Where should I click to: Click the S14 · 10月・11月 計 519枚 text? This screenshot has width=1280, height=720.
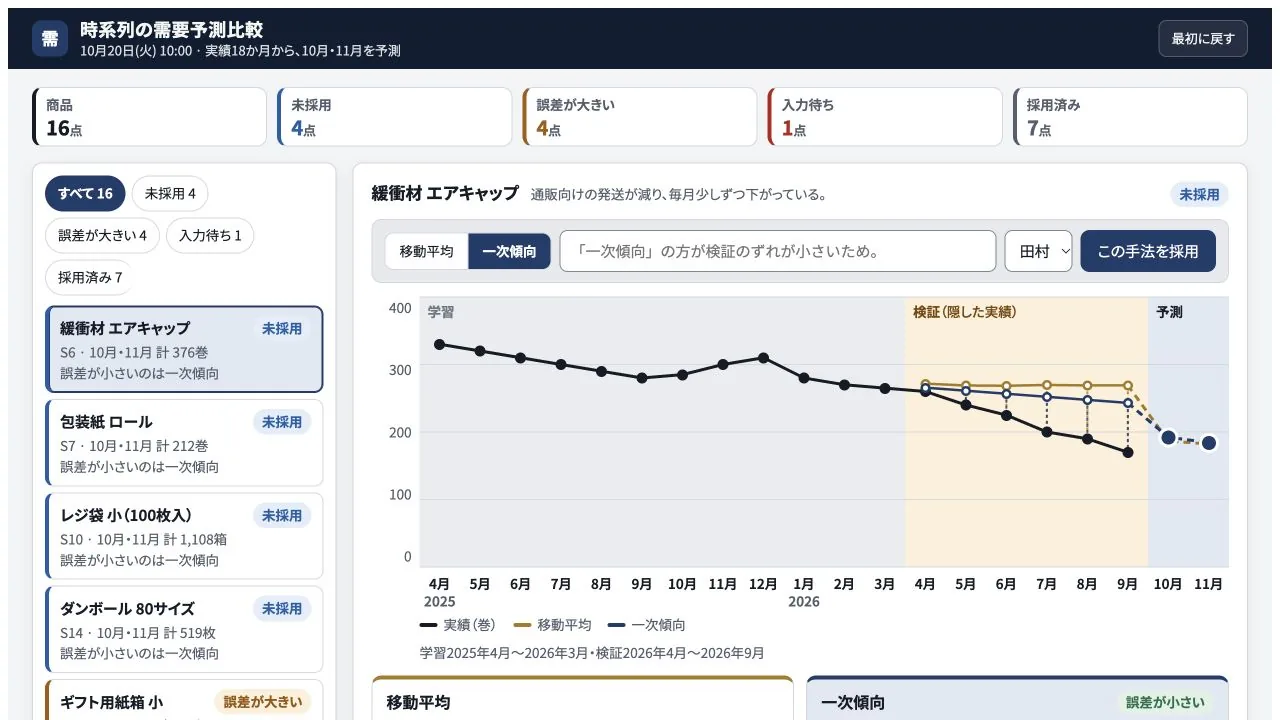[x=138, y=633]
